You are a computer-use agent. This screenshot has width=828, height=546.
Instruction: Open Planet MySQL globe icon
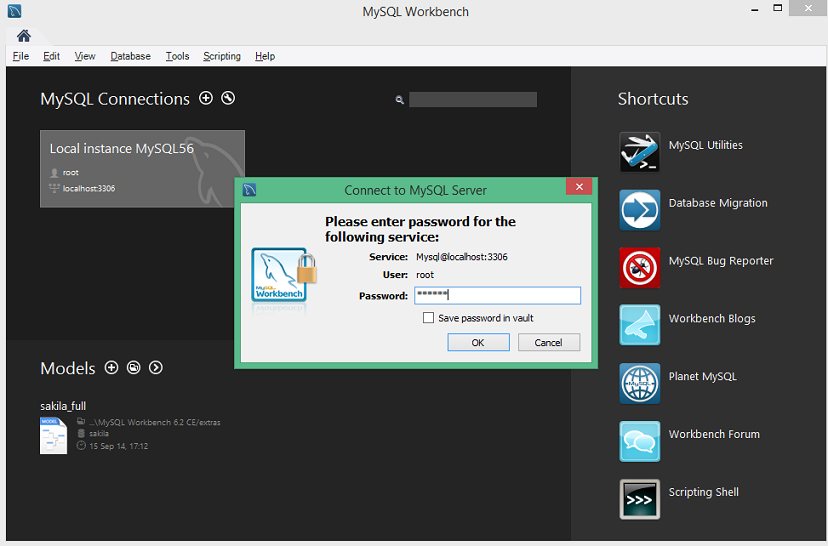639,383
